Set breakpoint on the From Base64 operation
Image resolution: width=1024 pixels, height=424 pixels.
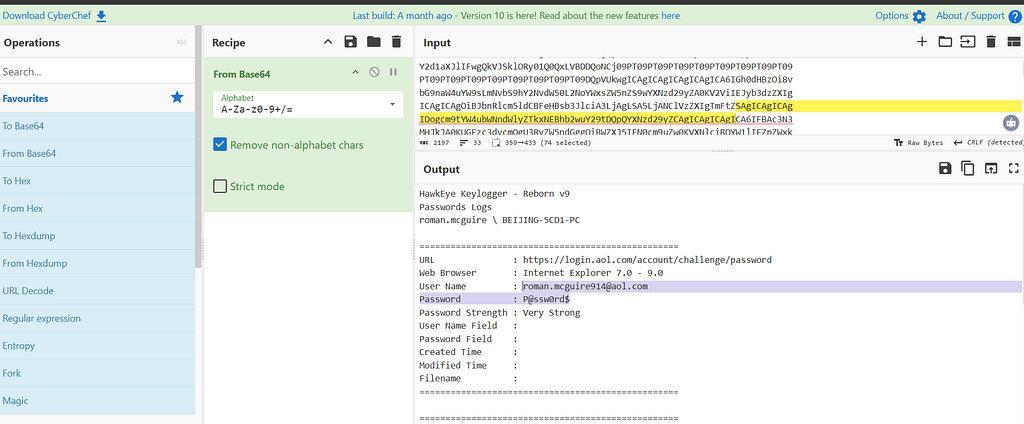point(393,73)
